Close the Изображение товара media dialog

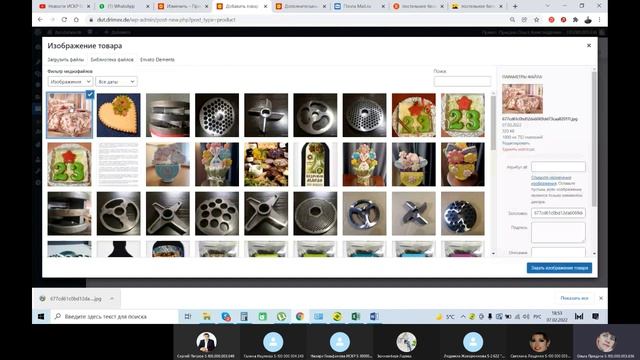click(x=589, y=45)
